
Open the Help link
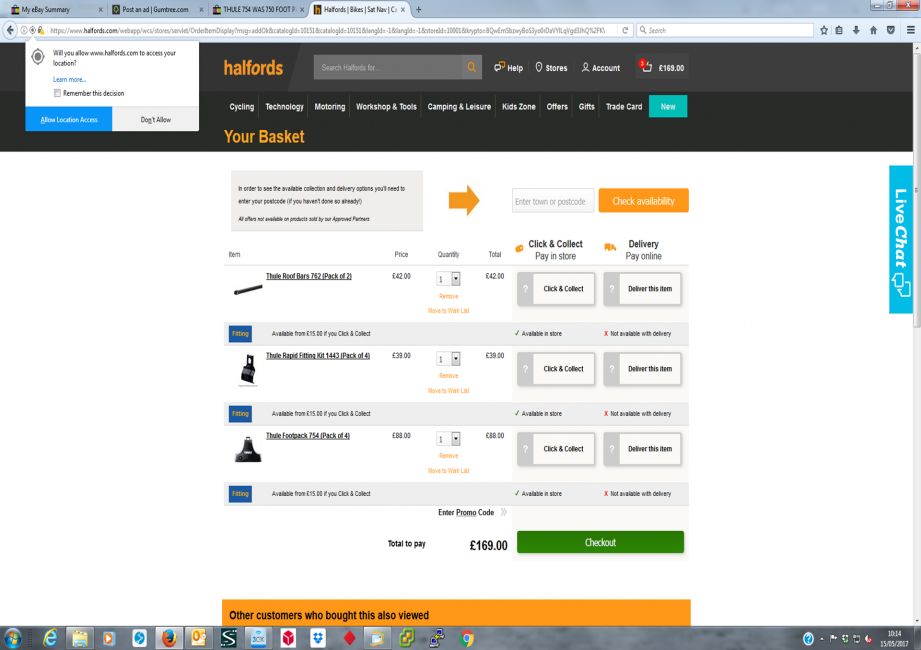coord(508,68)
